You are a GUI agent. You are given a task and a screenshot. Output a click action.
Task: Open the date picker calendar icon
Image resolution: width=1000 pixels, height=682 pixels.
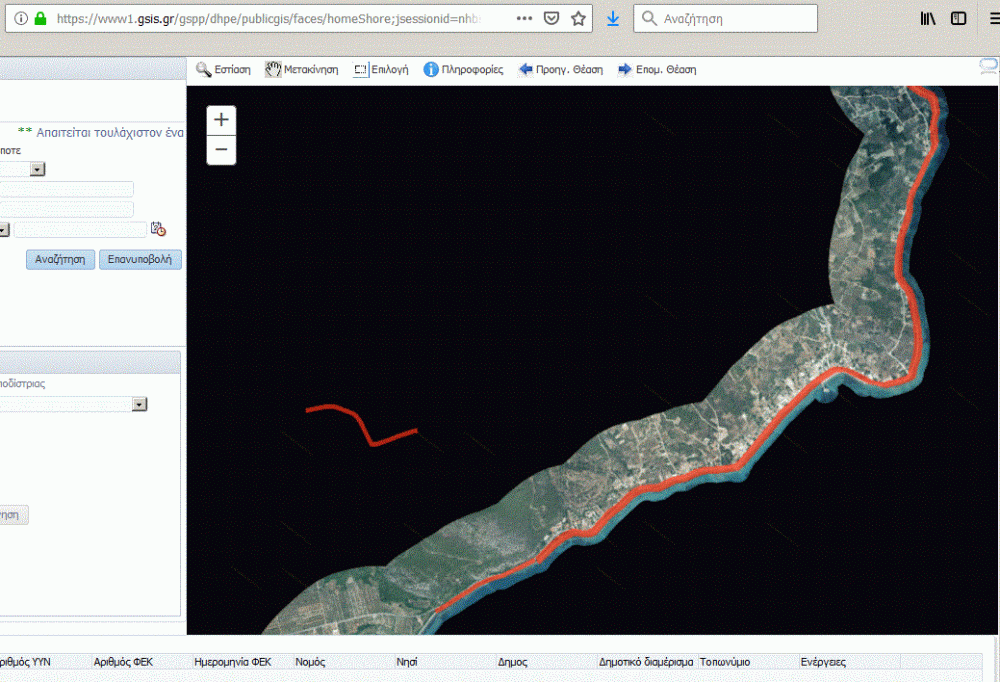(x=158, y=229)
